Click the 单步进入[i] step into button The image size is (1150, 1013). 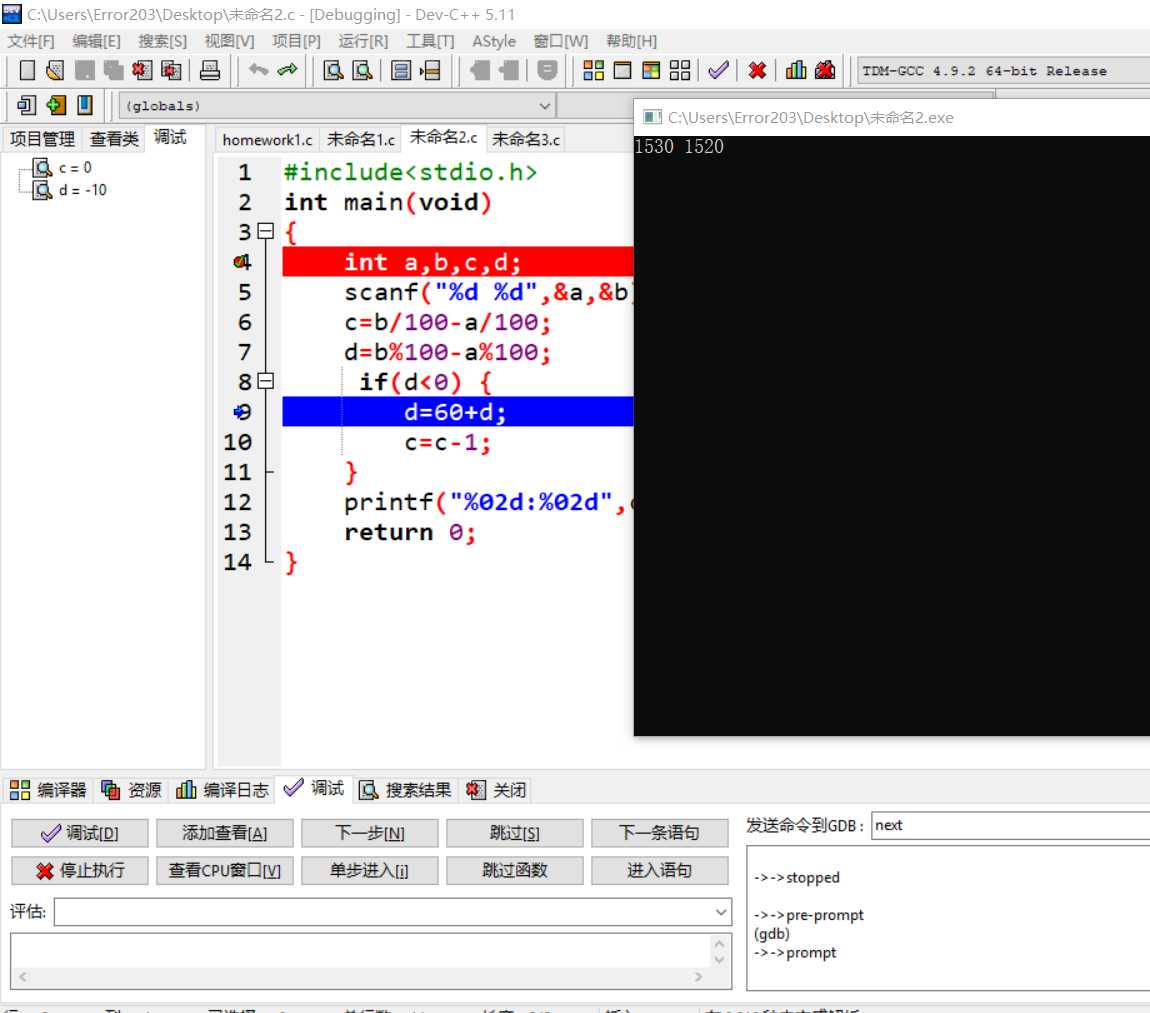[370, 871]
